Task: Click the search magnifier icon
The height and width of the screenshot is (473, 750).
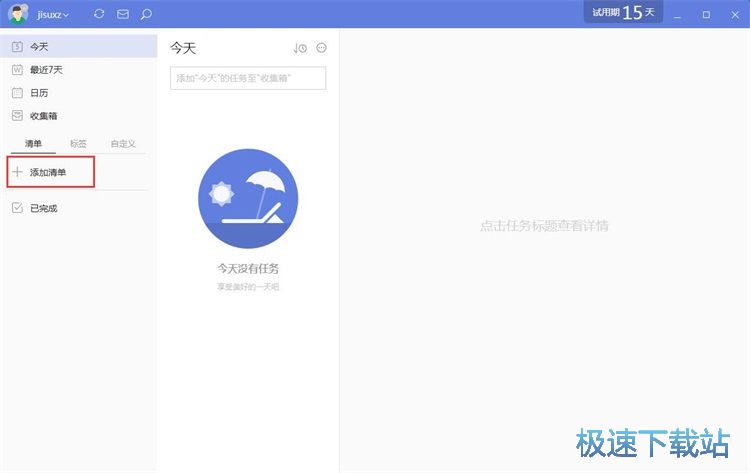Action: point(146,14)
